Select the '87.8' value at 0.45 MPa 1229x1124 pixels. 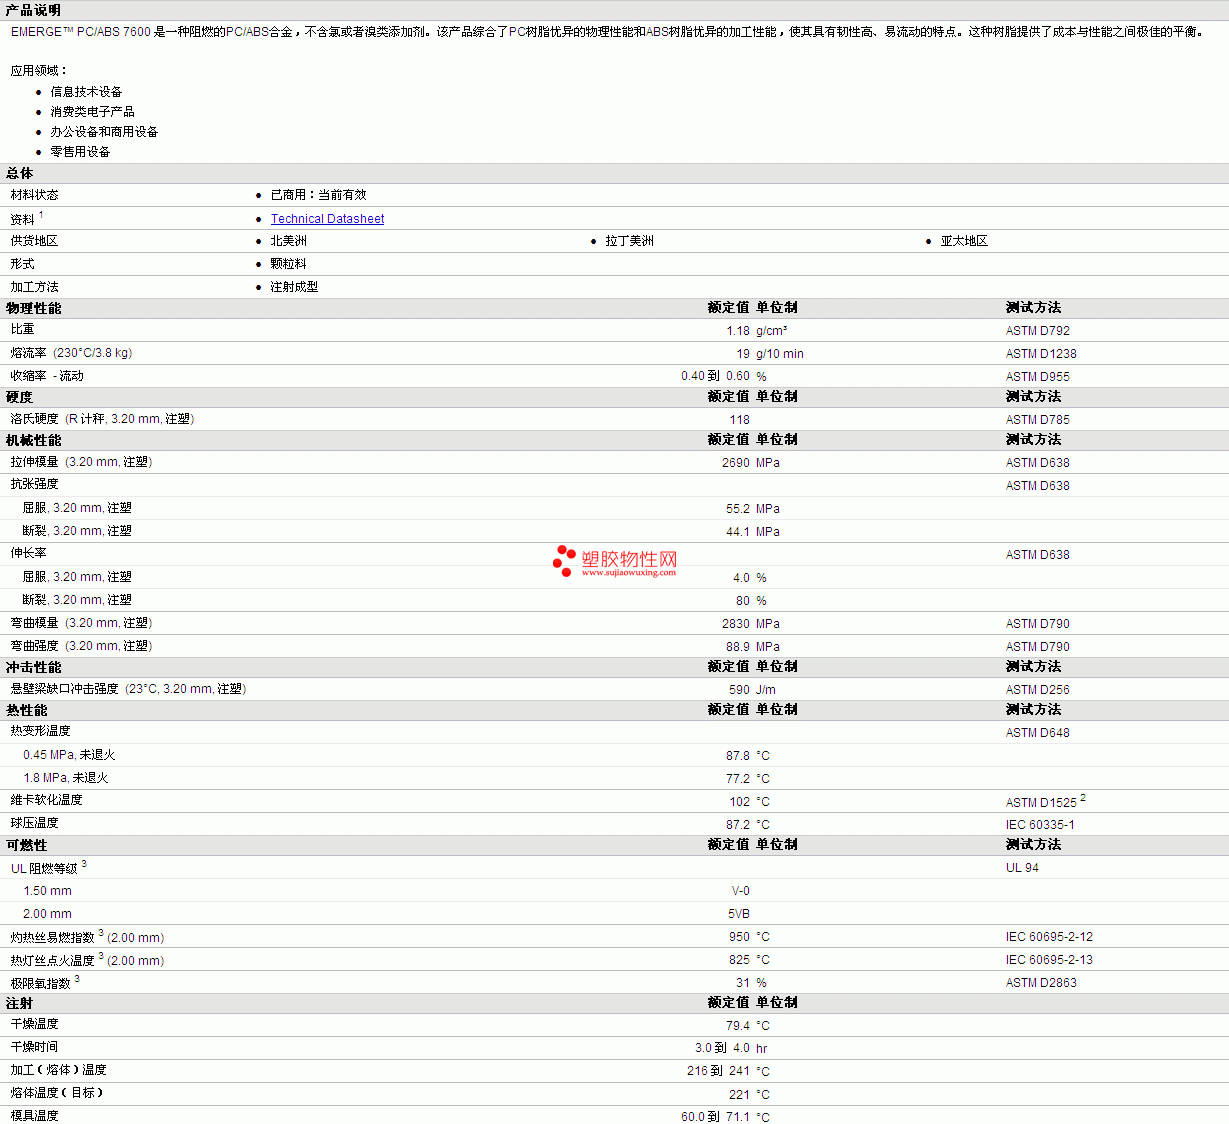738,756
